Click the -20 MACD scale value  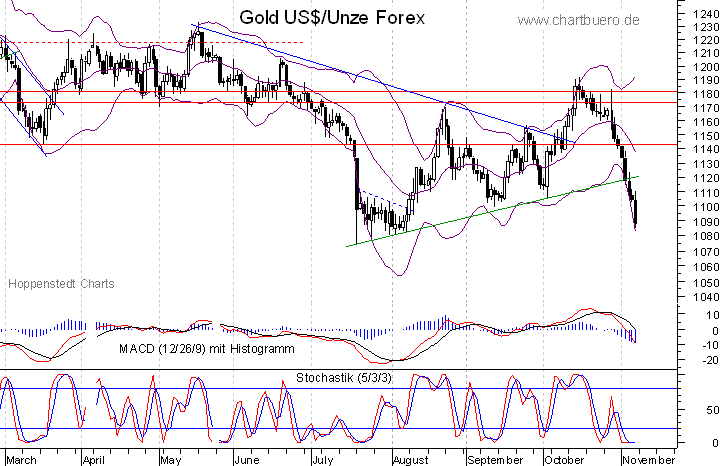click(709, 360)
